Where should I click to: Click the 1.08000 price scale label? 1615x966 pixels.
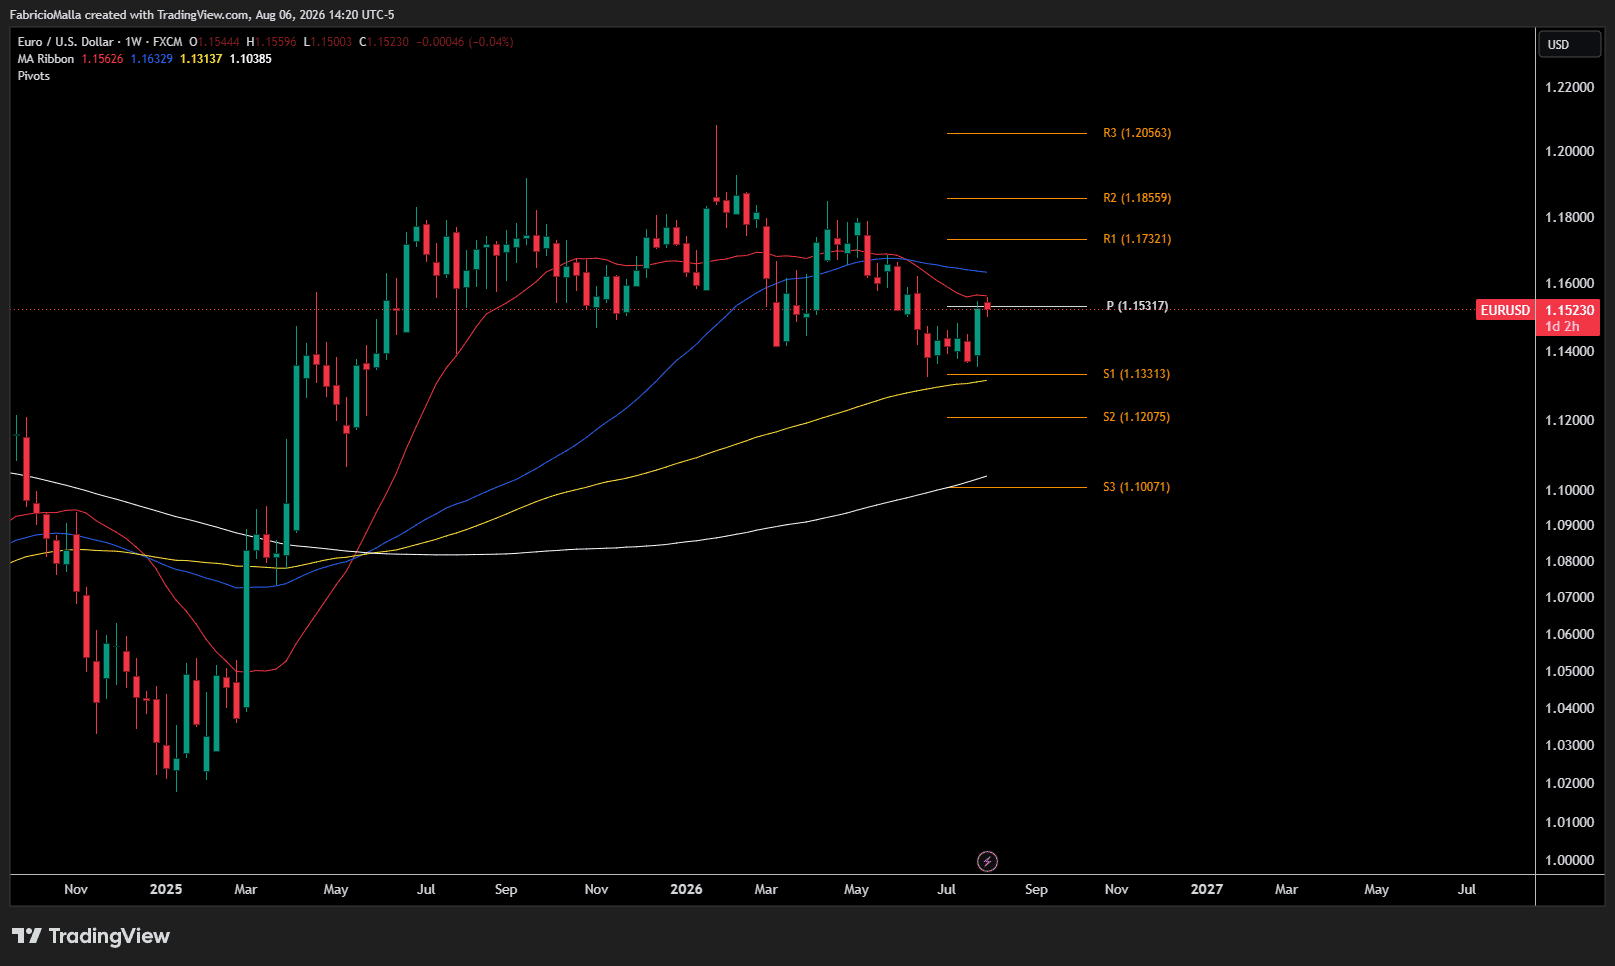point(1569,562)
